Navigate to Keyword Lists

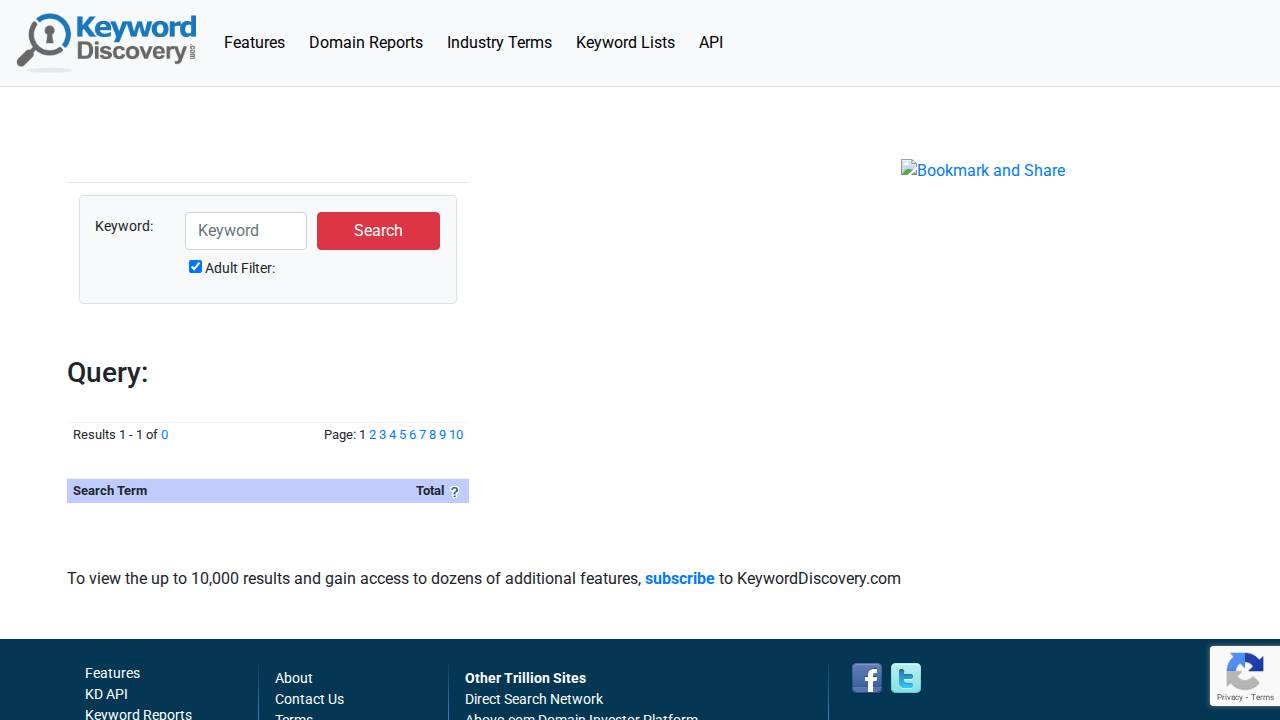[x=625, y=42]
